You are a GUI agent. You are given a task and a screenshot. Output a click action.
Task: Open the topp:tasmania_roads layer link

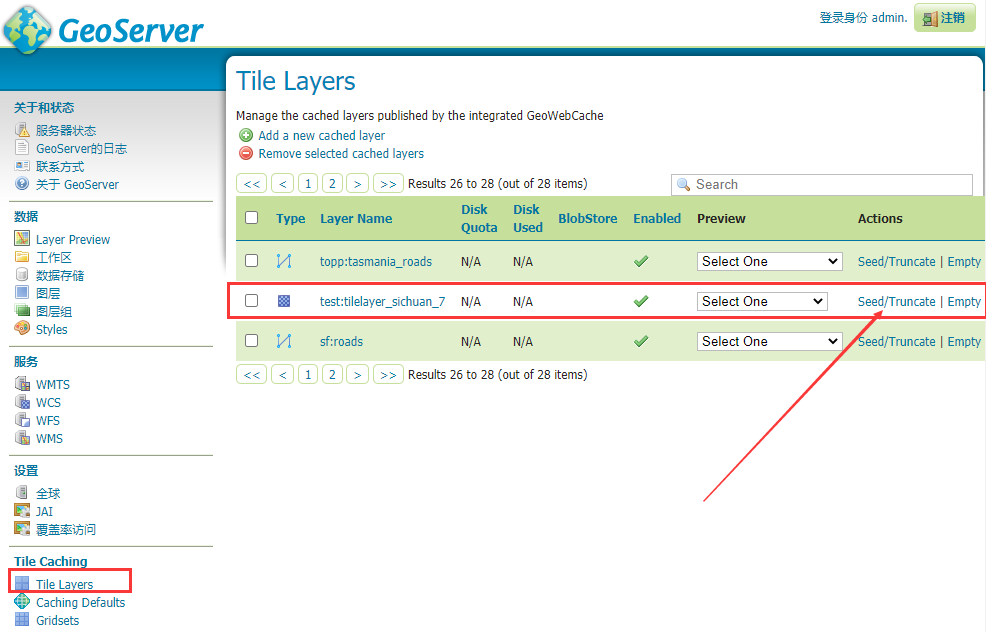[375, 262]
